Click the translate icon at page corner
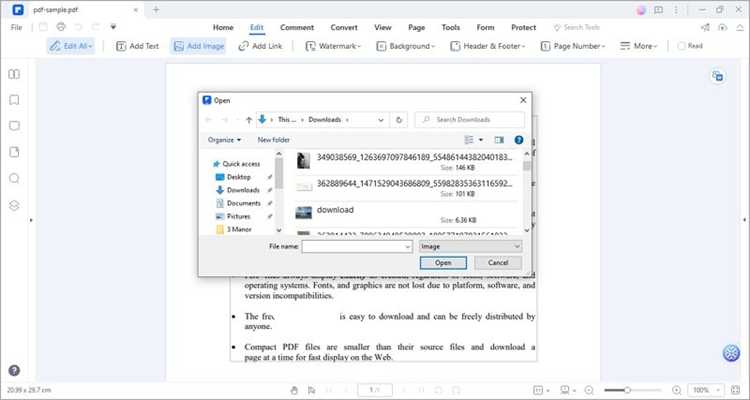The width and height of the screenshot is (750, 400). [717, 76]
